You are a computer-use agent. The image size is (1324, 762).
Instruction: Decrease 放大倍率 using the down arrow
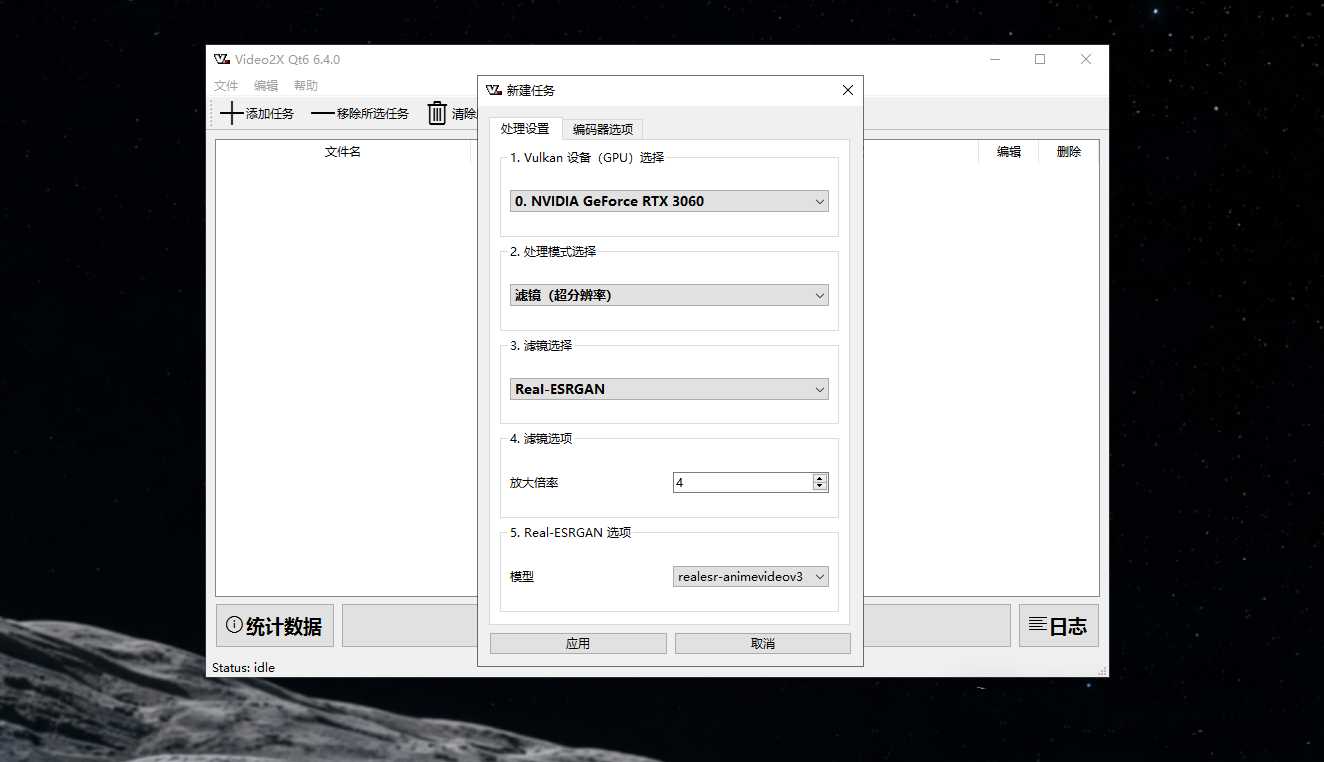click(820, 487)
